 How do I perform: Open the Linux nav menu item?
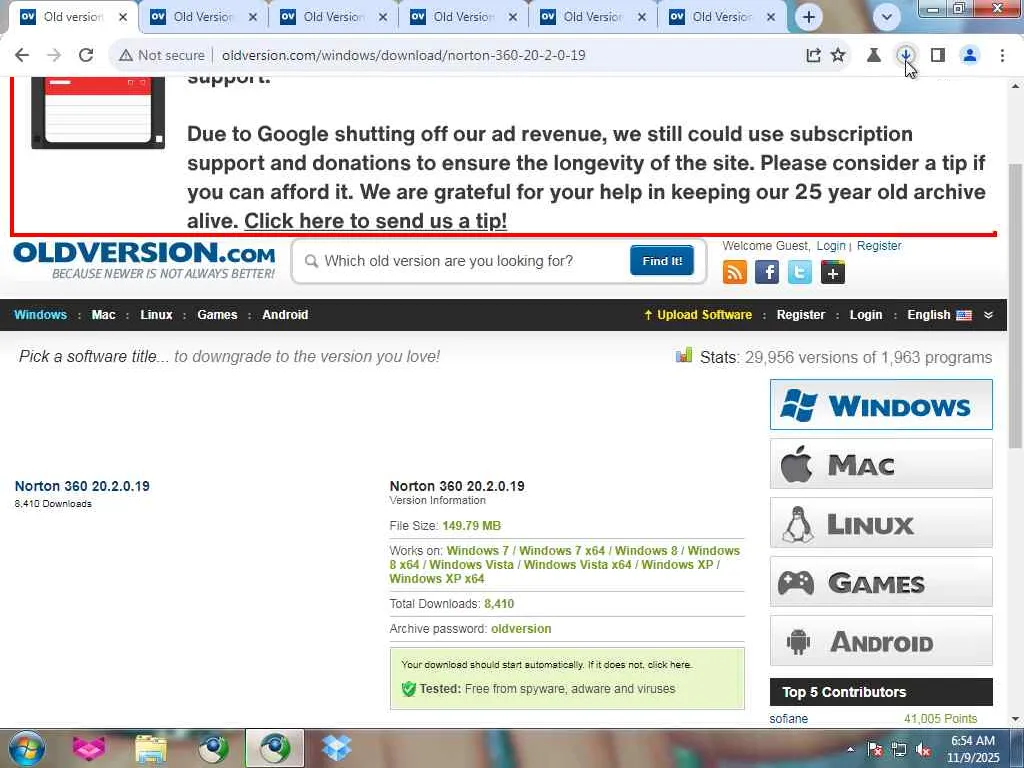[x=156, y=315]
